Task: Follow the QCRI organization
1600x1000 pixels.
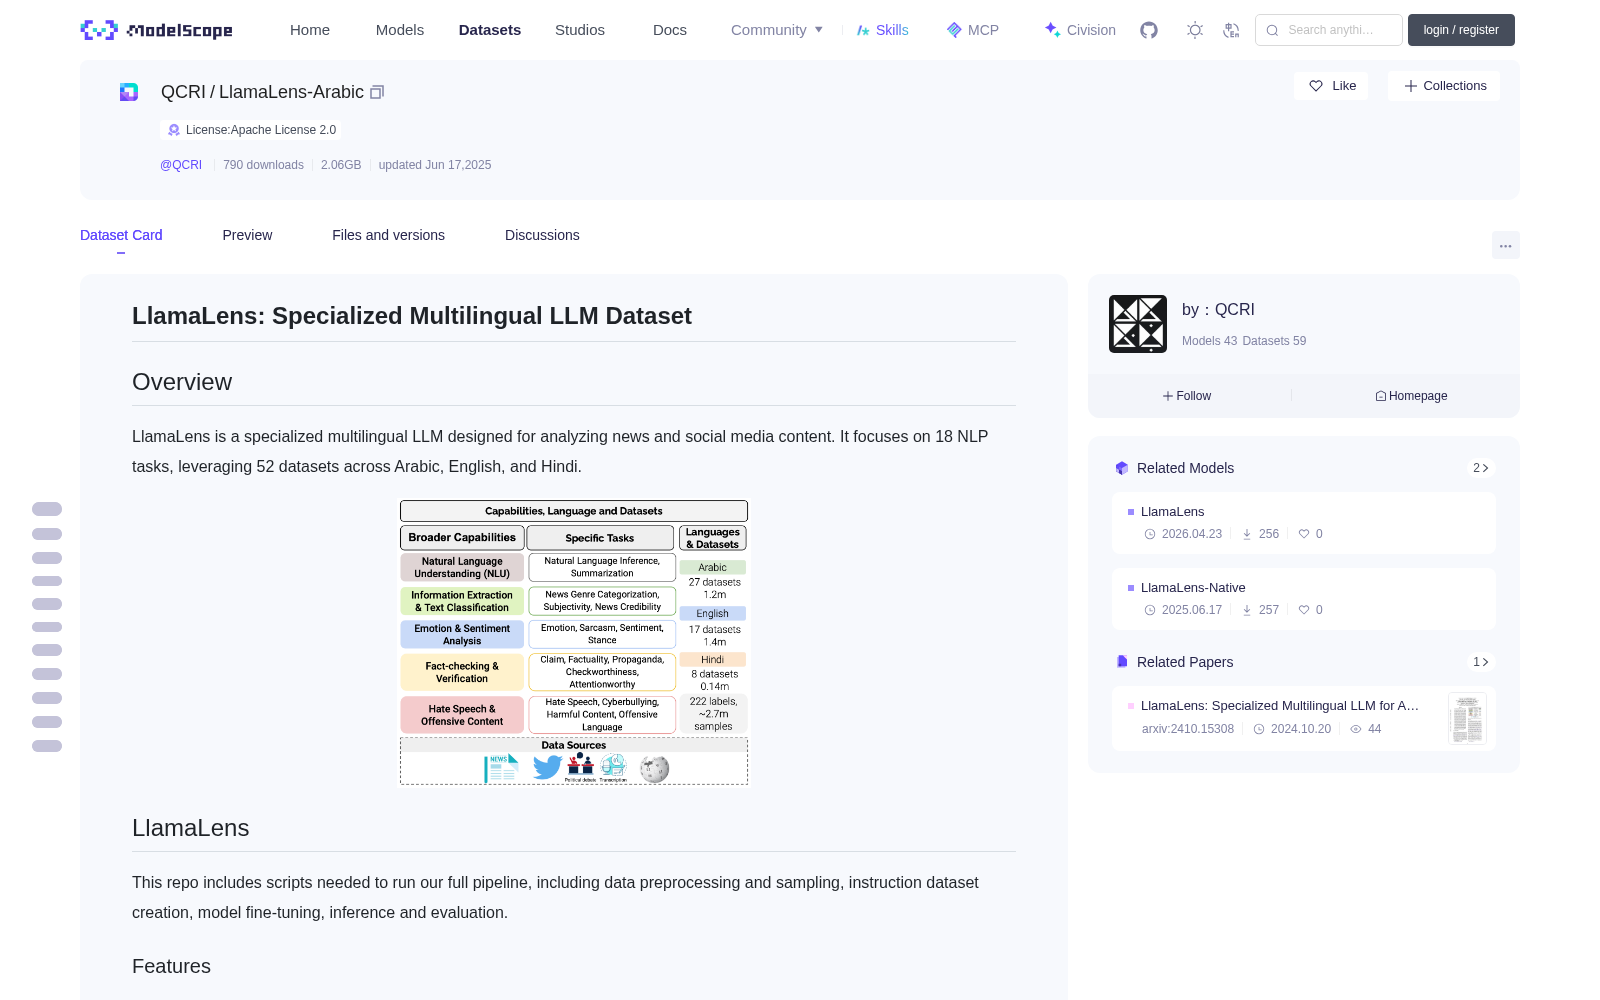Action: tap(1187, 396)
